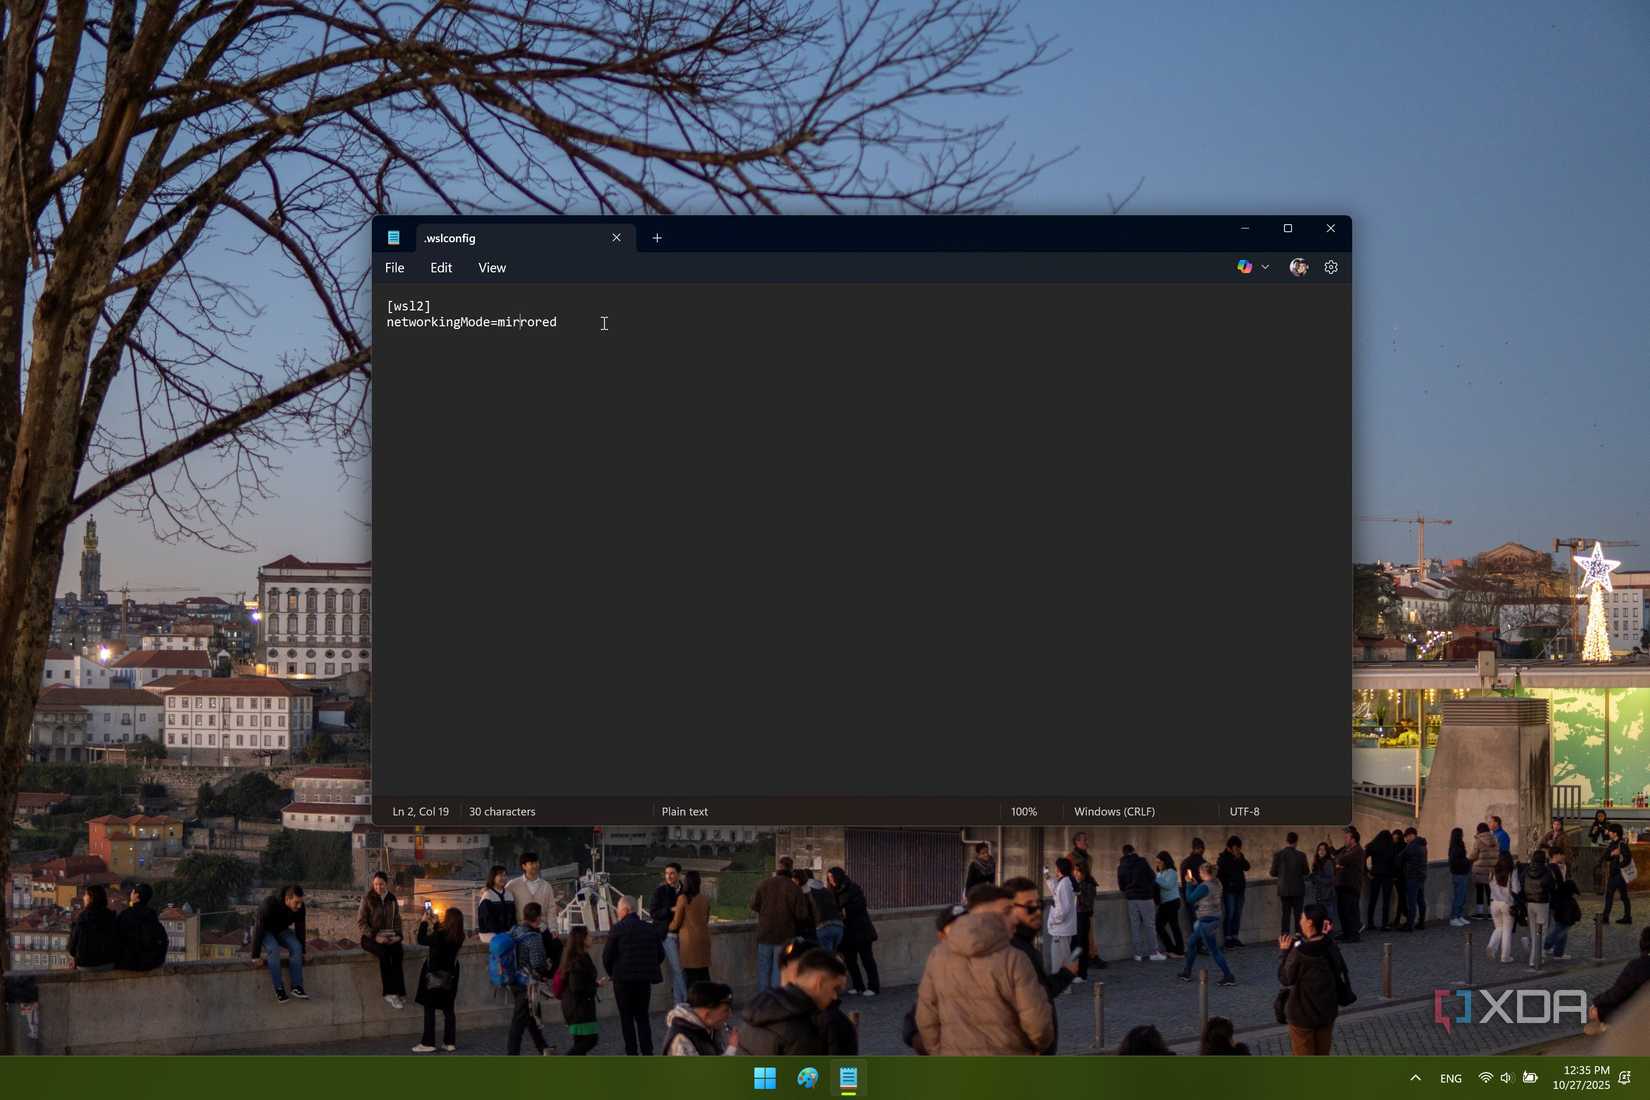Change zoom via the 100% status indicator
Viewport: 1650px width, 1100px height.
click(x=1023, y=811)
